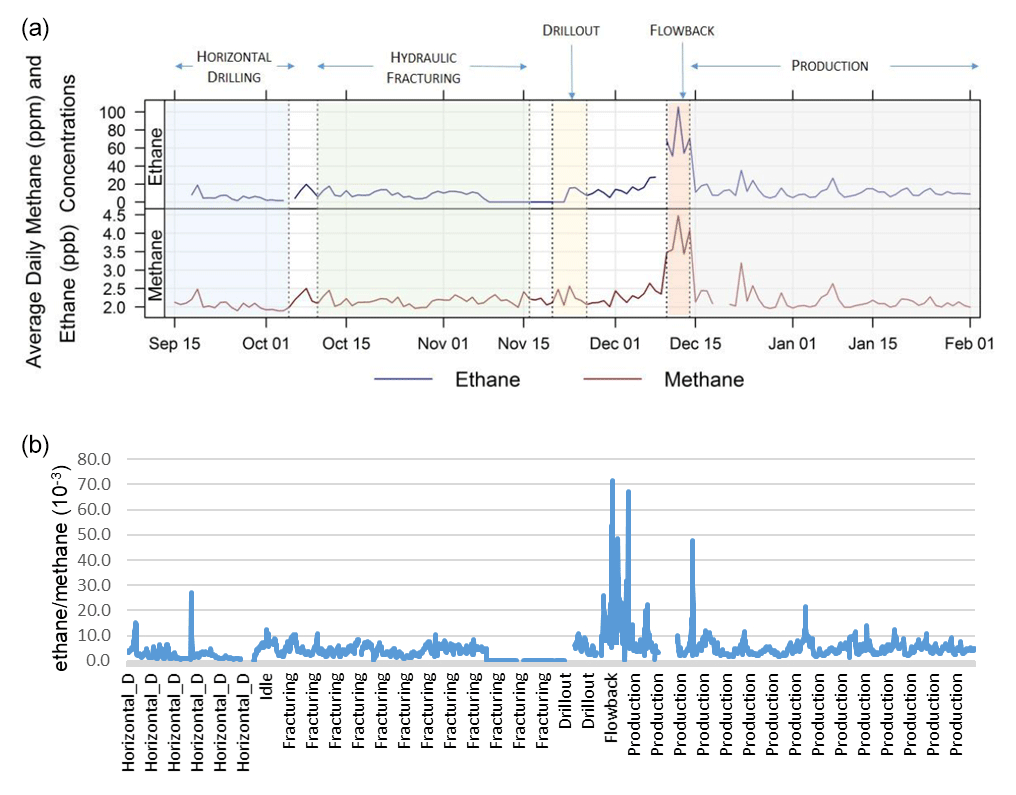Click the Ethane legend text
The image size is (1016, 795).
(488, 379)
